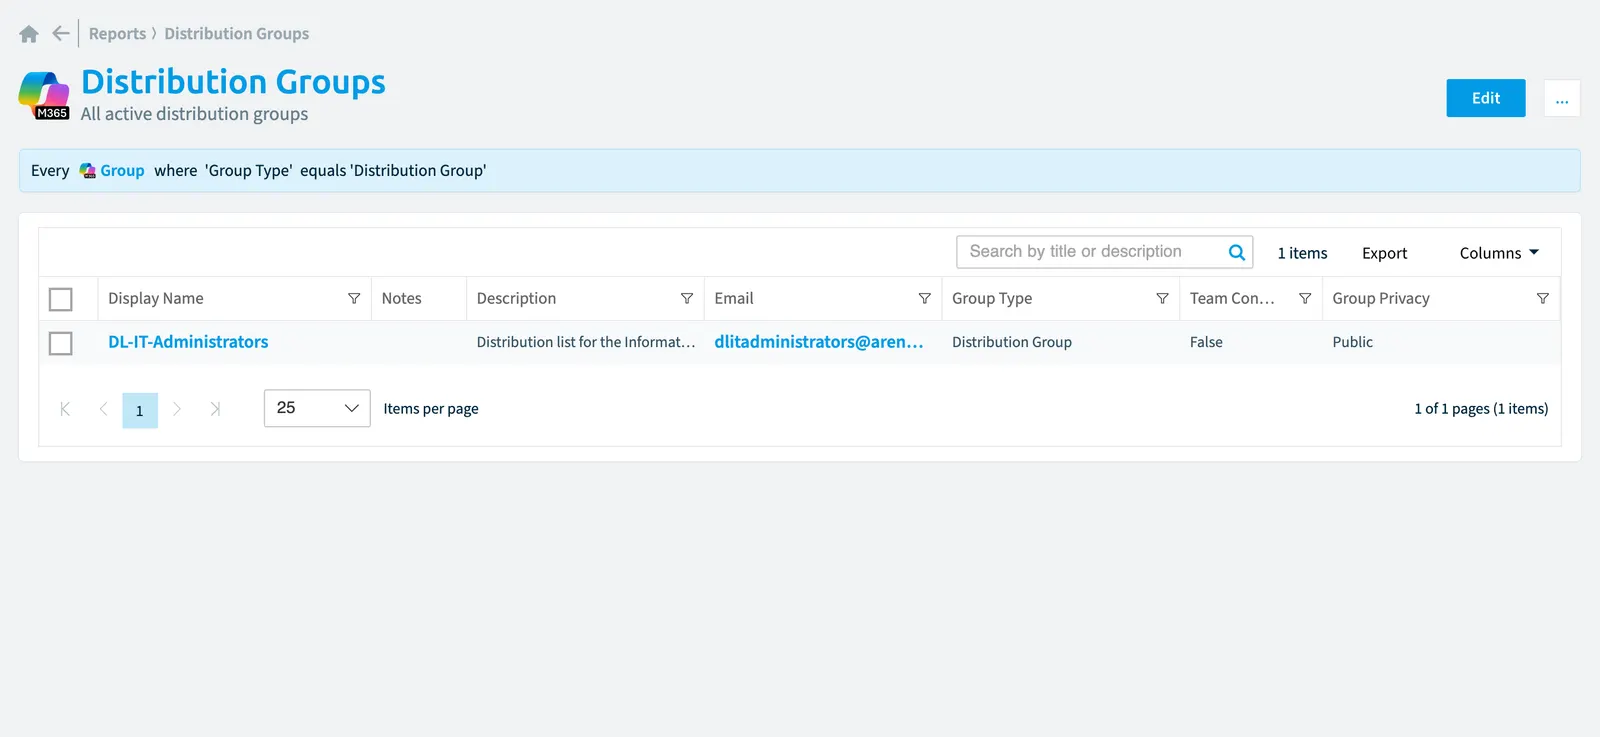This screenshot has width=1600, height=737.
Task: Filter the Display Name column
Action: pos(354,299)
